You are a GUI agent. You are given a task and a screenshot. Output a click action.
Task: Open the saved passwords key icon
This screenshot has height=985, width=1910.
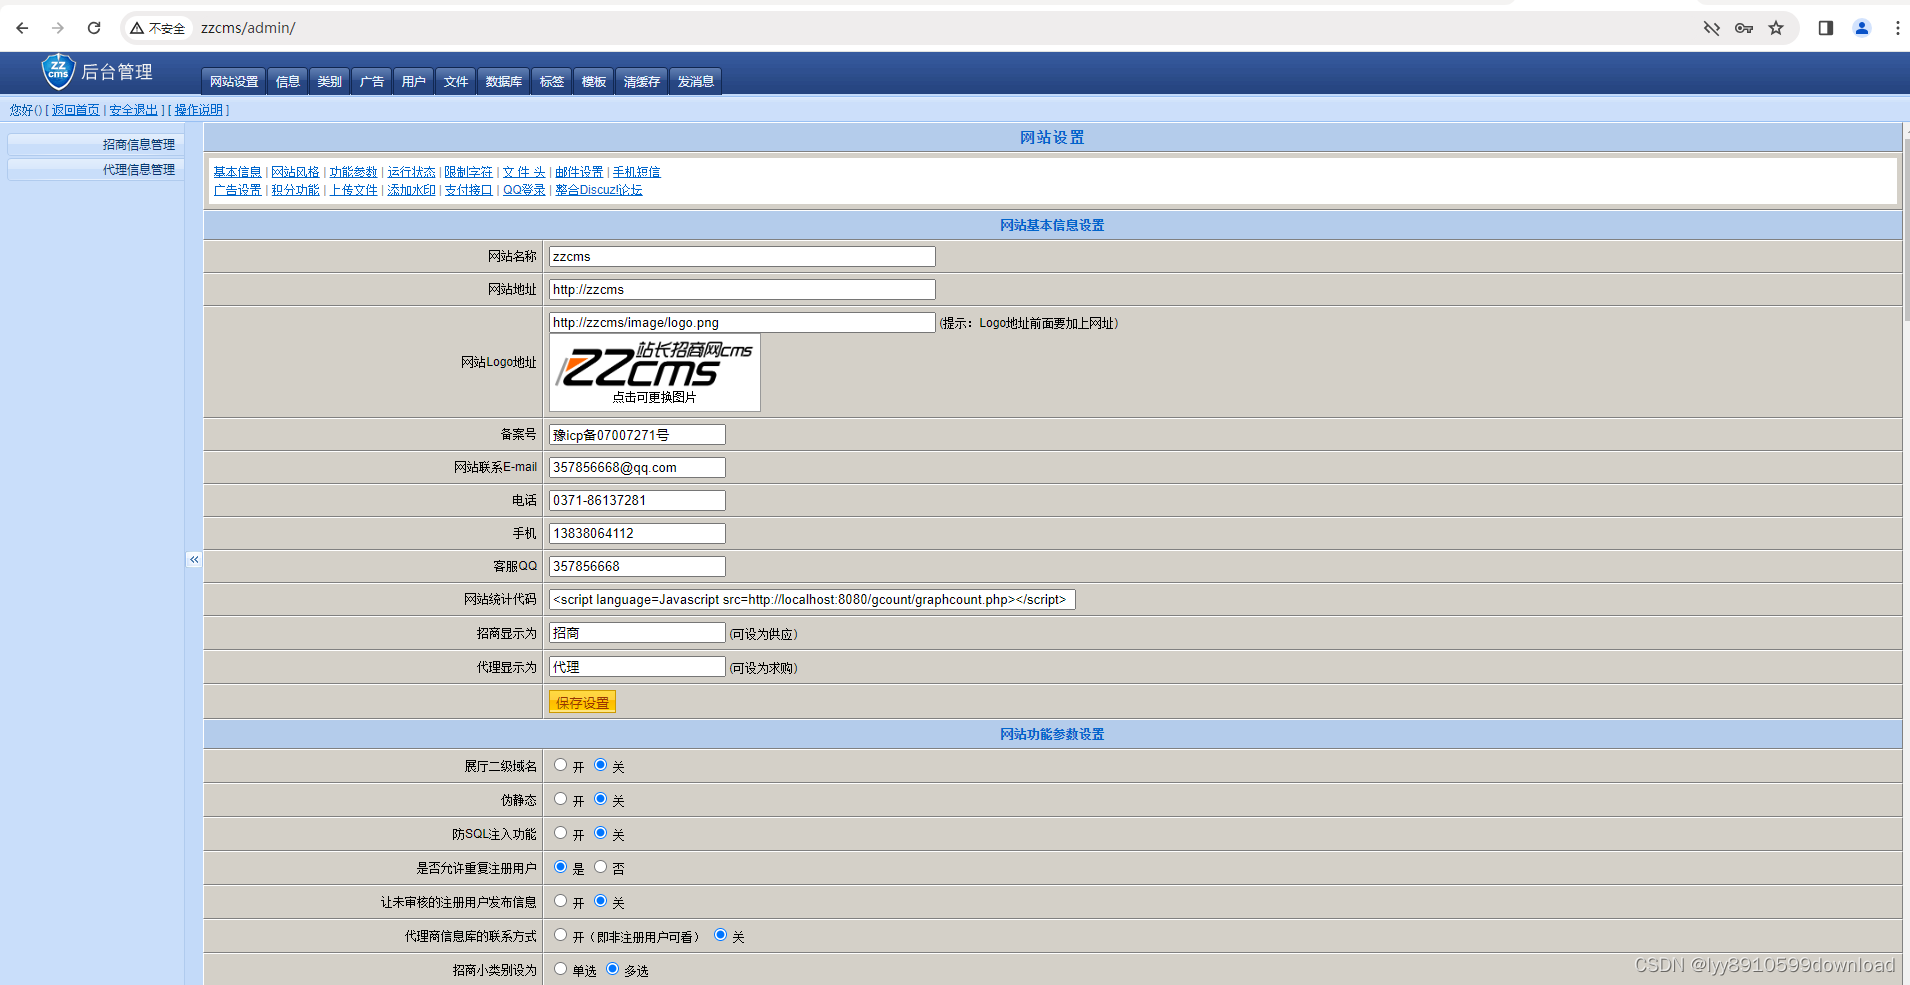[1744, 28]
